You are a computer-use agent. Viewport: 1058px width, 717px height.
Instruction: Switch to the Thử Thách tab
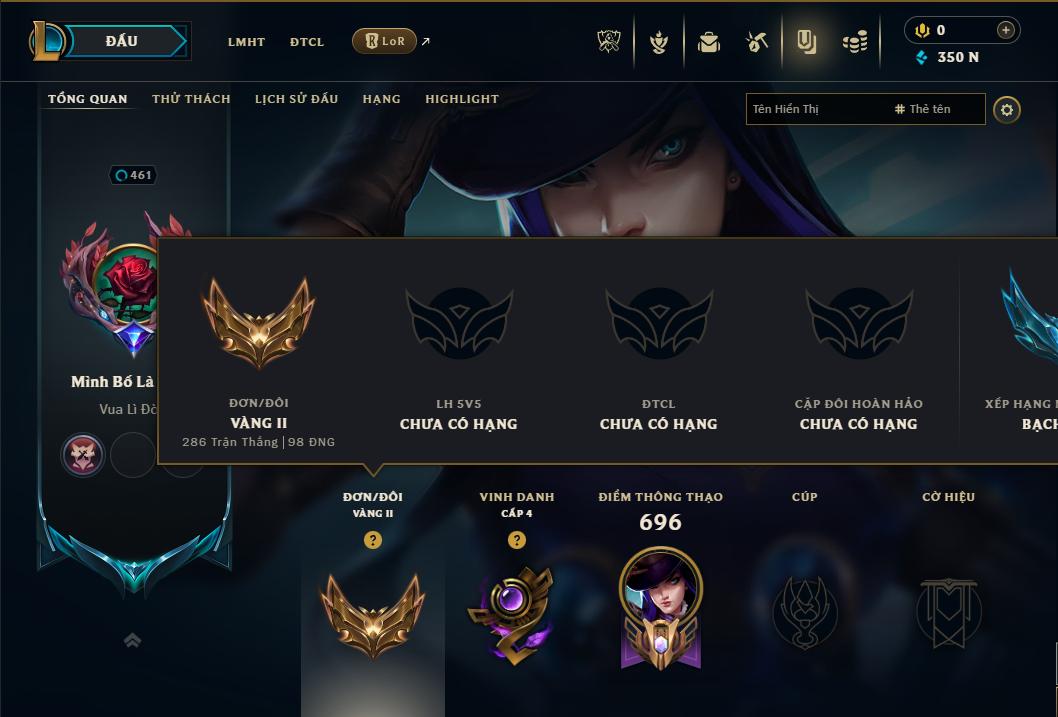pyautogui.click(x=191, y=98)
